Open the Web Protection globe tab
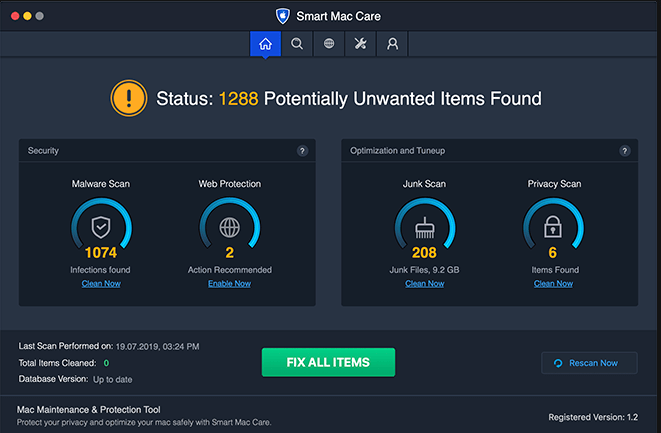 (329, 43)
